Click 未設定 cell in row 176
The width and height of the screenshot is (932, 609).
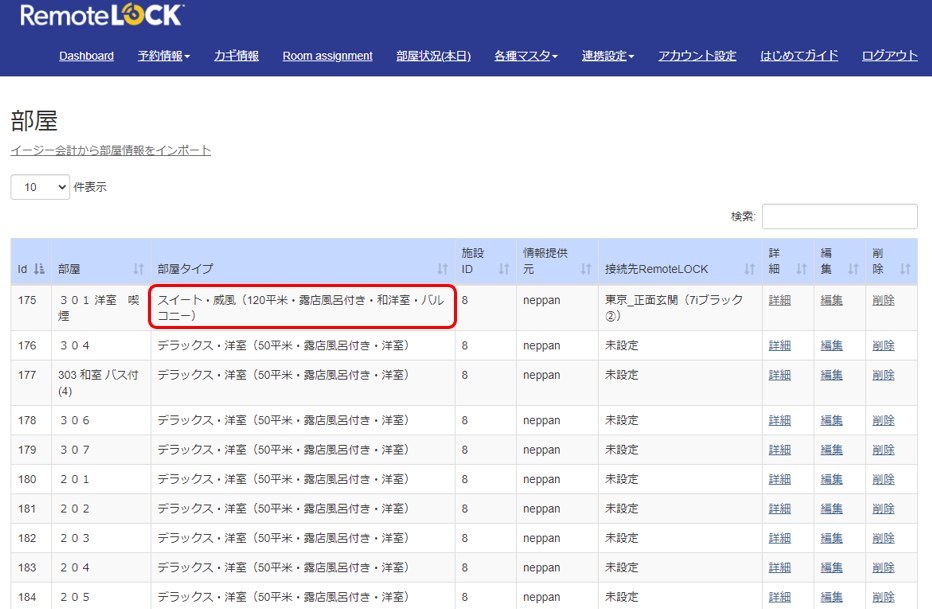(680, 345)
